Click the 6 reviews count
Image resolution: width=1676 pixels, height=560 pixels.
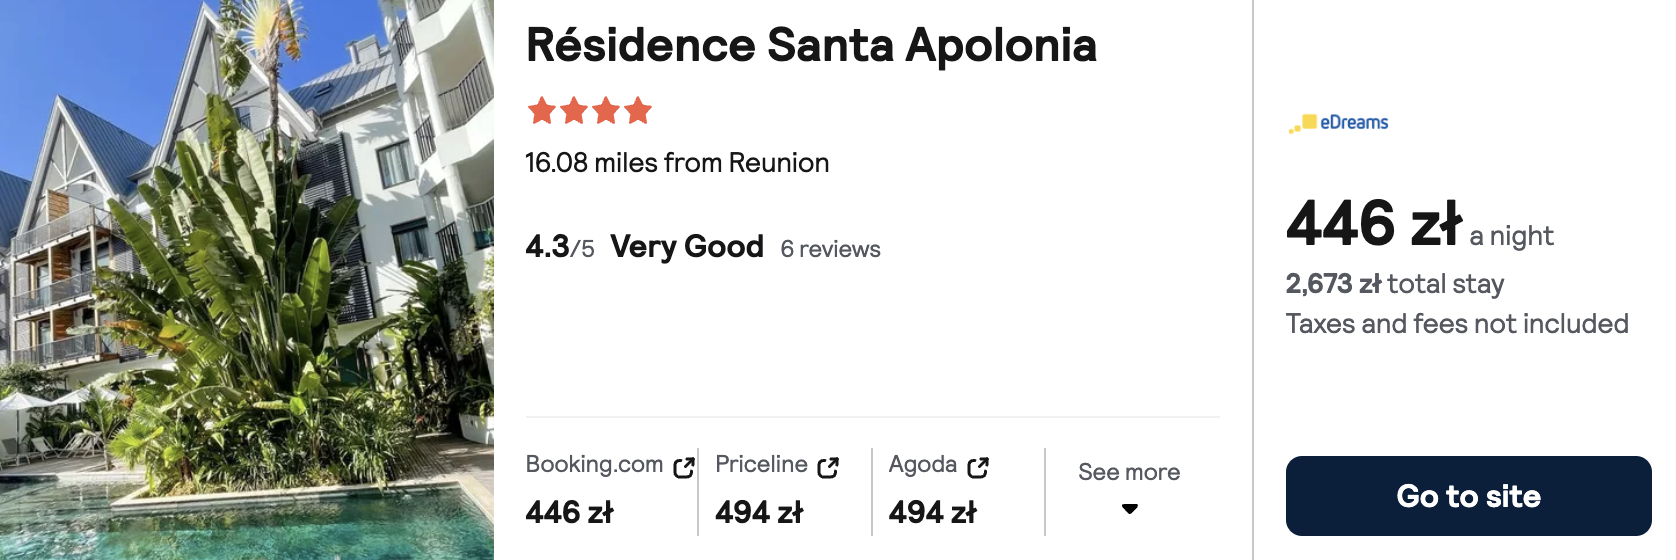pyautogui.click(x=830, y=249)
